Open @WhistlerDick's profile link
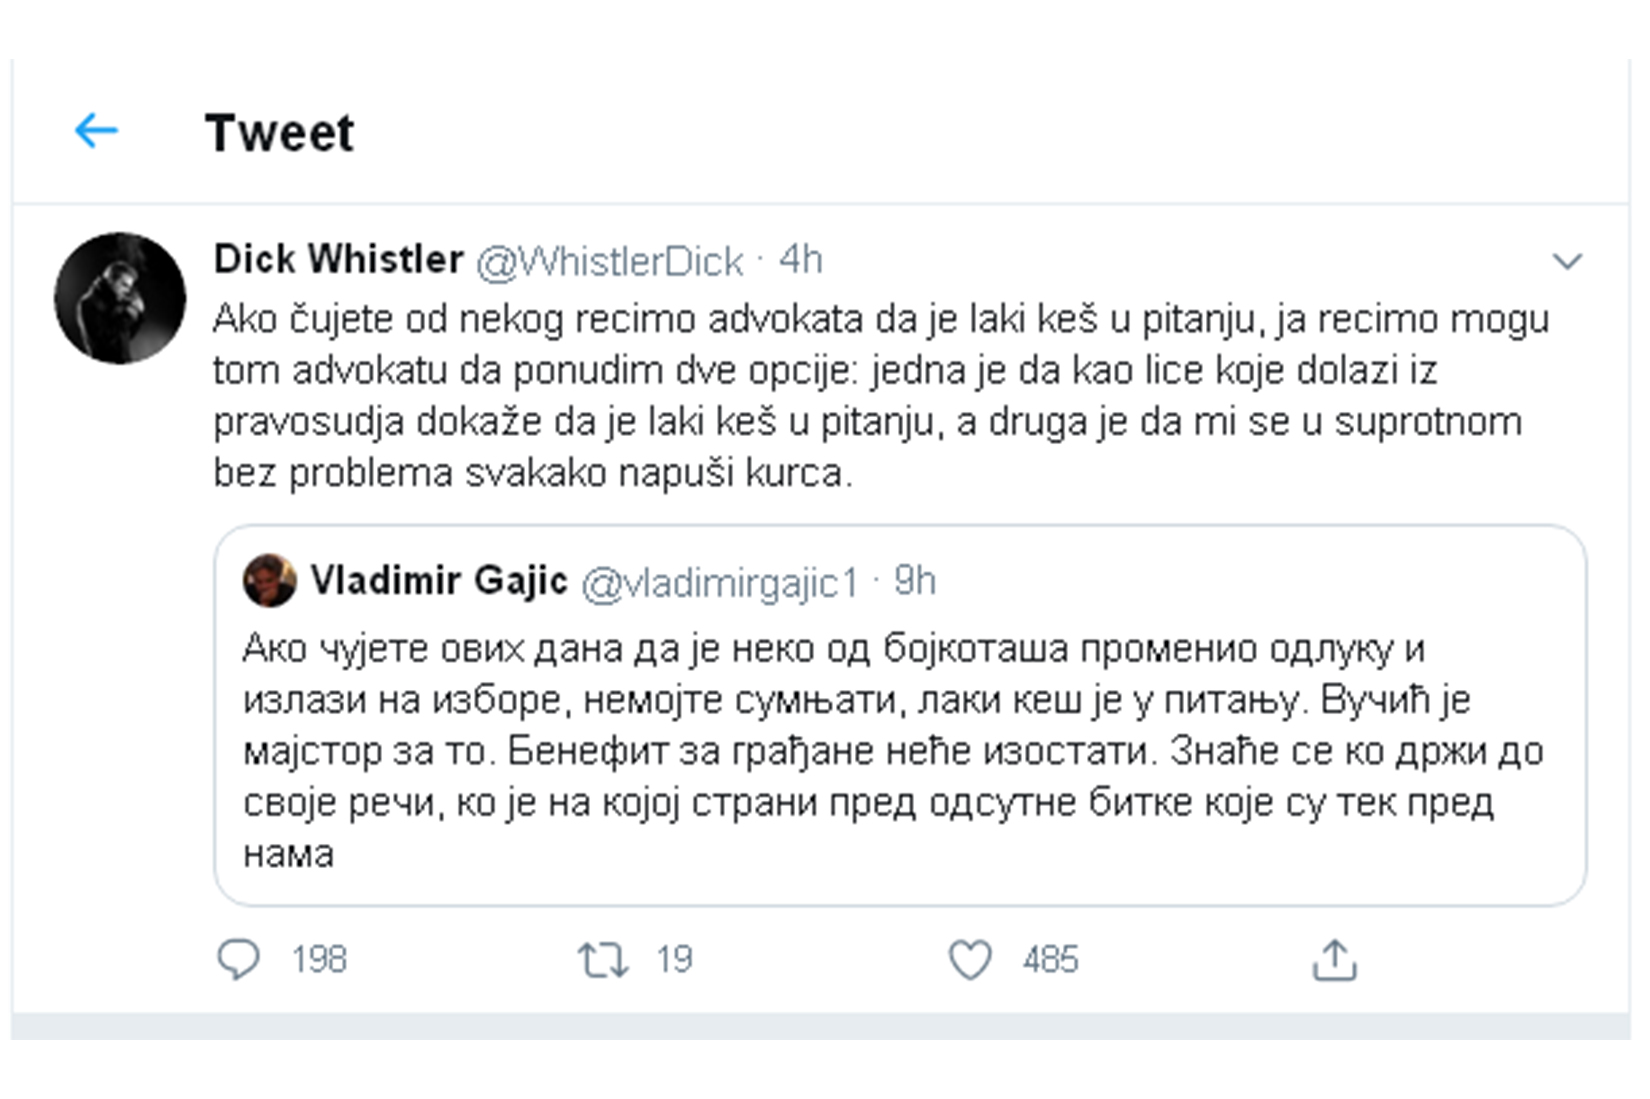Screen dimensions: 1650x1099 pyautogui.click(x=610, y=259)
